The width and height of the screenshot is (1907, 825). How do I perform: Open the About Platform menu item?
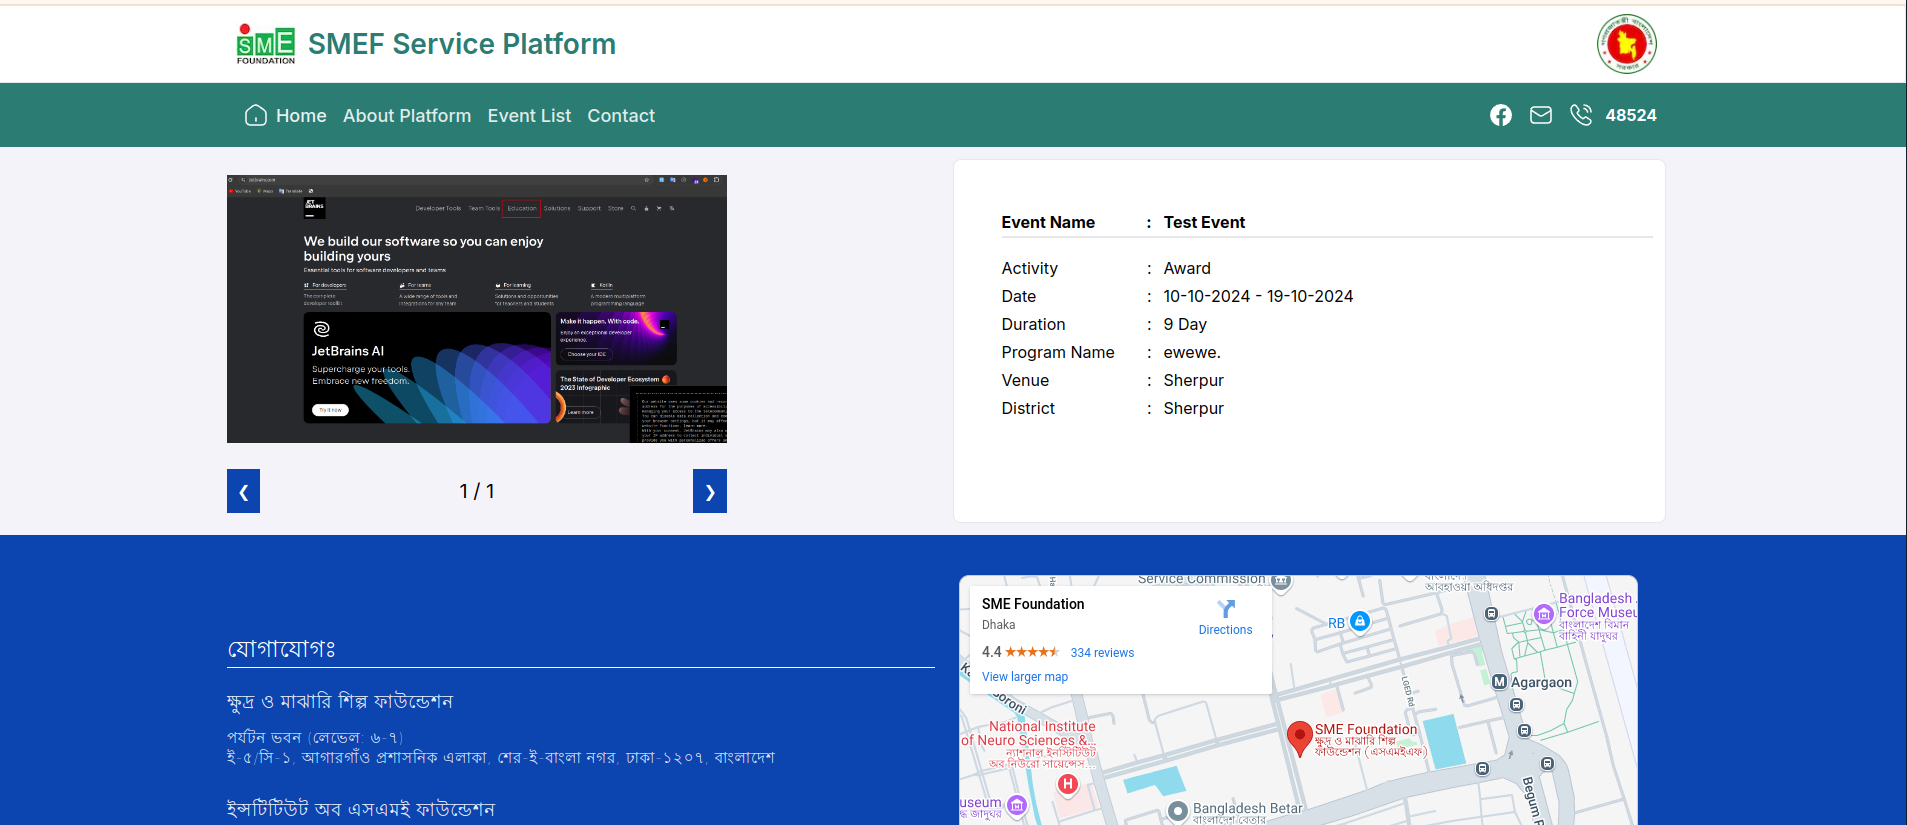click(407, 116)
